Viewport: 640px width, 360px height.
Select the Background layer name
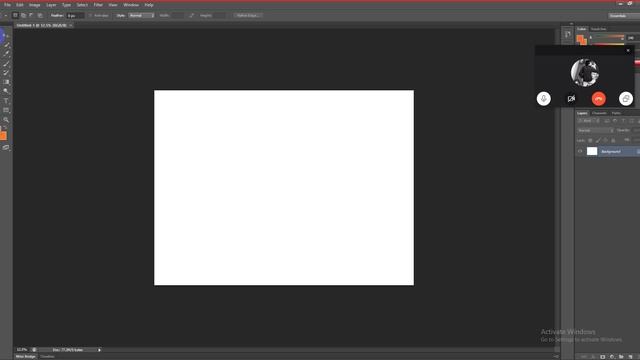pyautogui.click(x=611, y=151)
